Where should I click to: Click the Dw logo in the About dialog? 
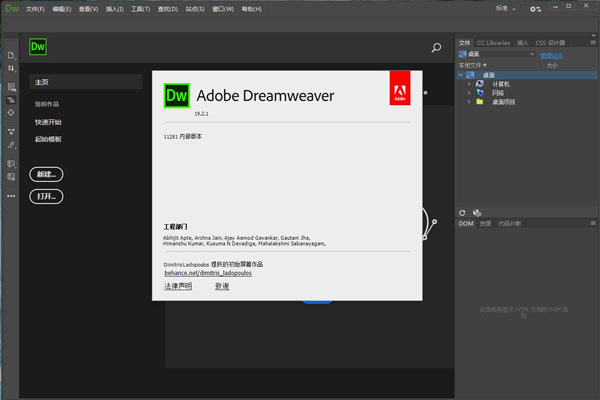[176, 95]
